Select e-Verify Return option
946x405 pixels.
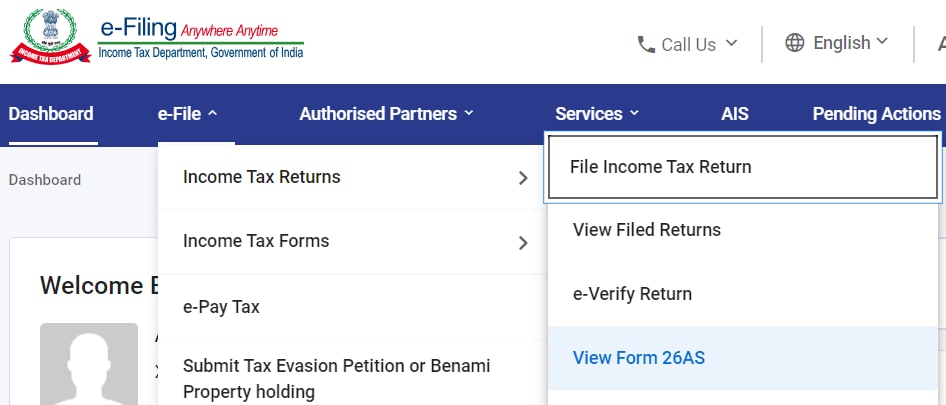[632, 294]
